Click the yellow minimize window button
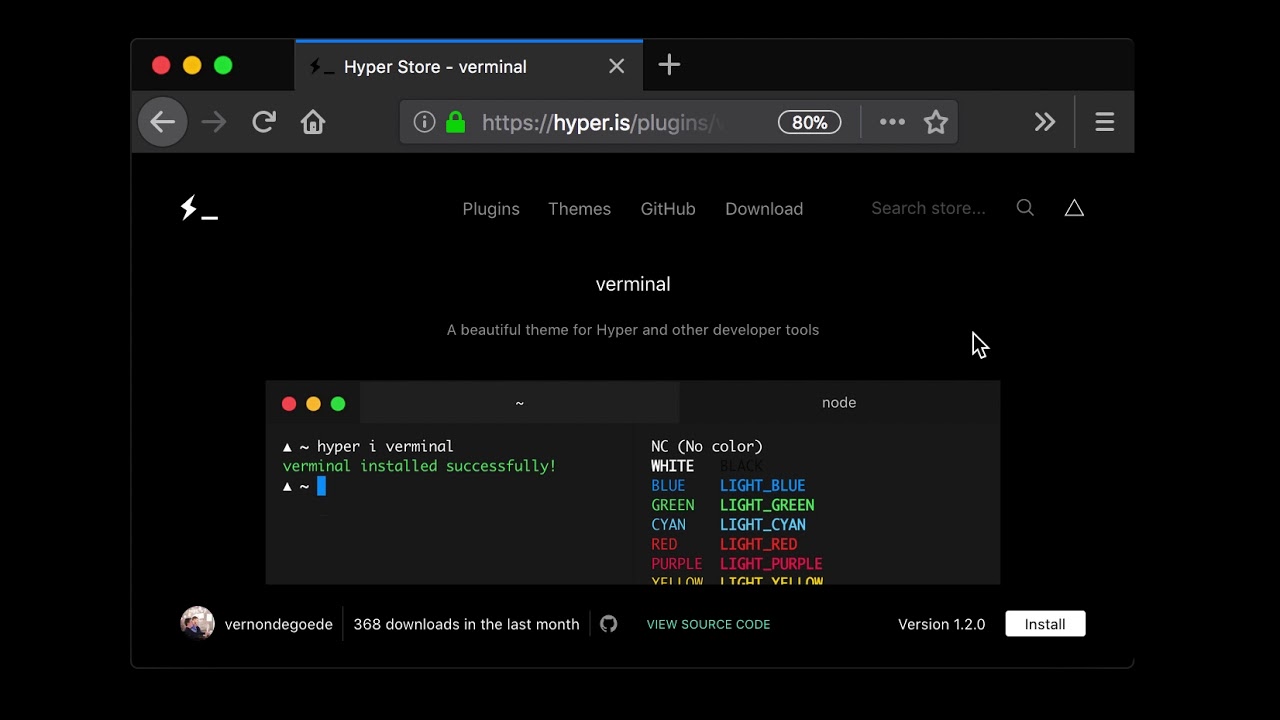The width and height of the screenshot is (1280, 720). 192,65
